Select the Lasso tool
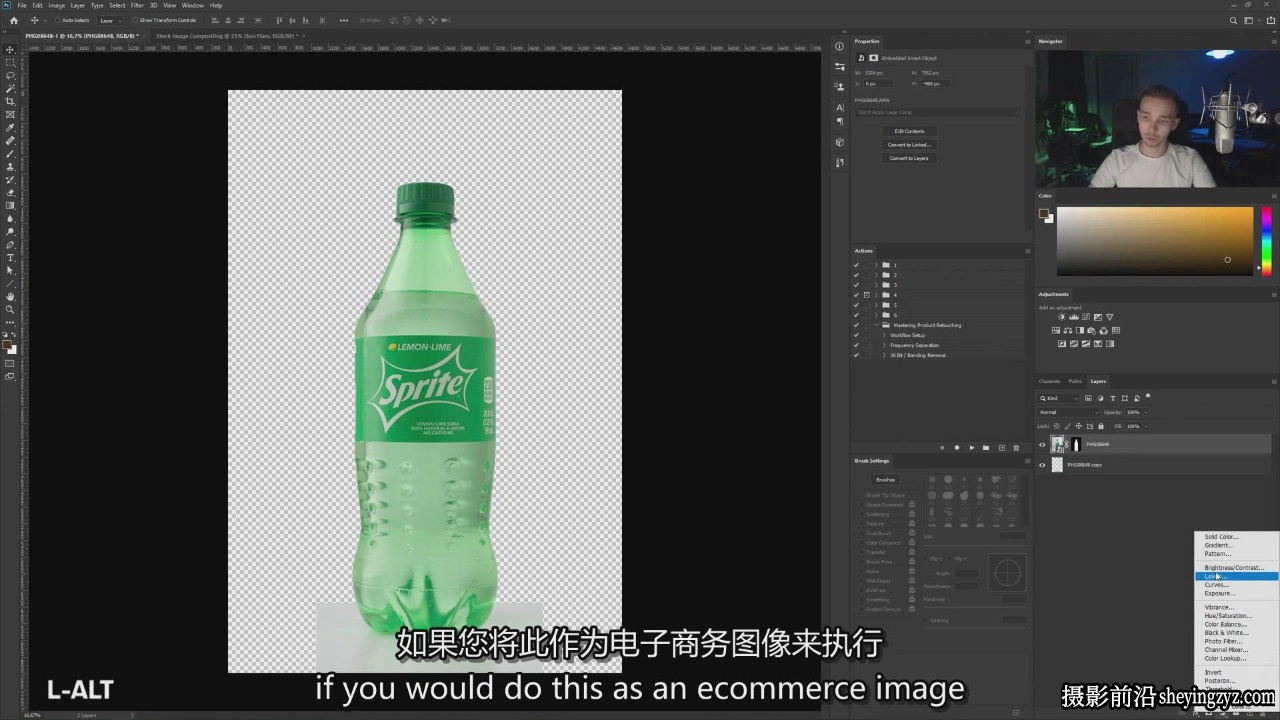Image resolution: width=1280 pixels, height=720 pixels. [x=11, y=75]
